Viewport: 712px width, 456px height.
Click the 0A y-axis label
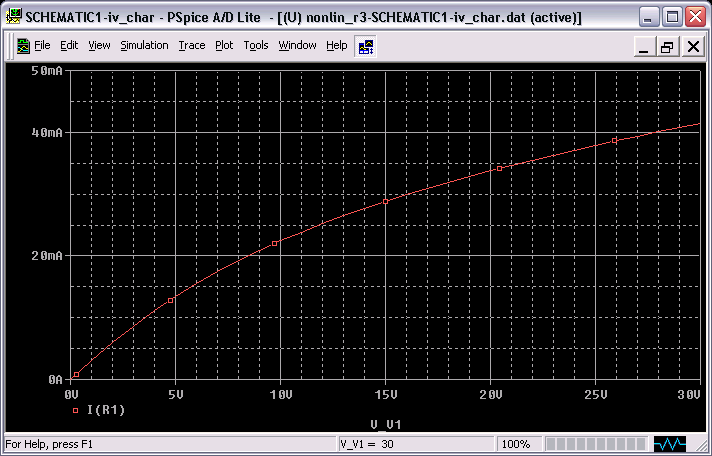click(x=55, y=379)
